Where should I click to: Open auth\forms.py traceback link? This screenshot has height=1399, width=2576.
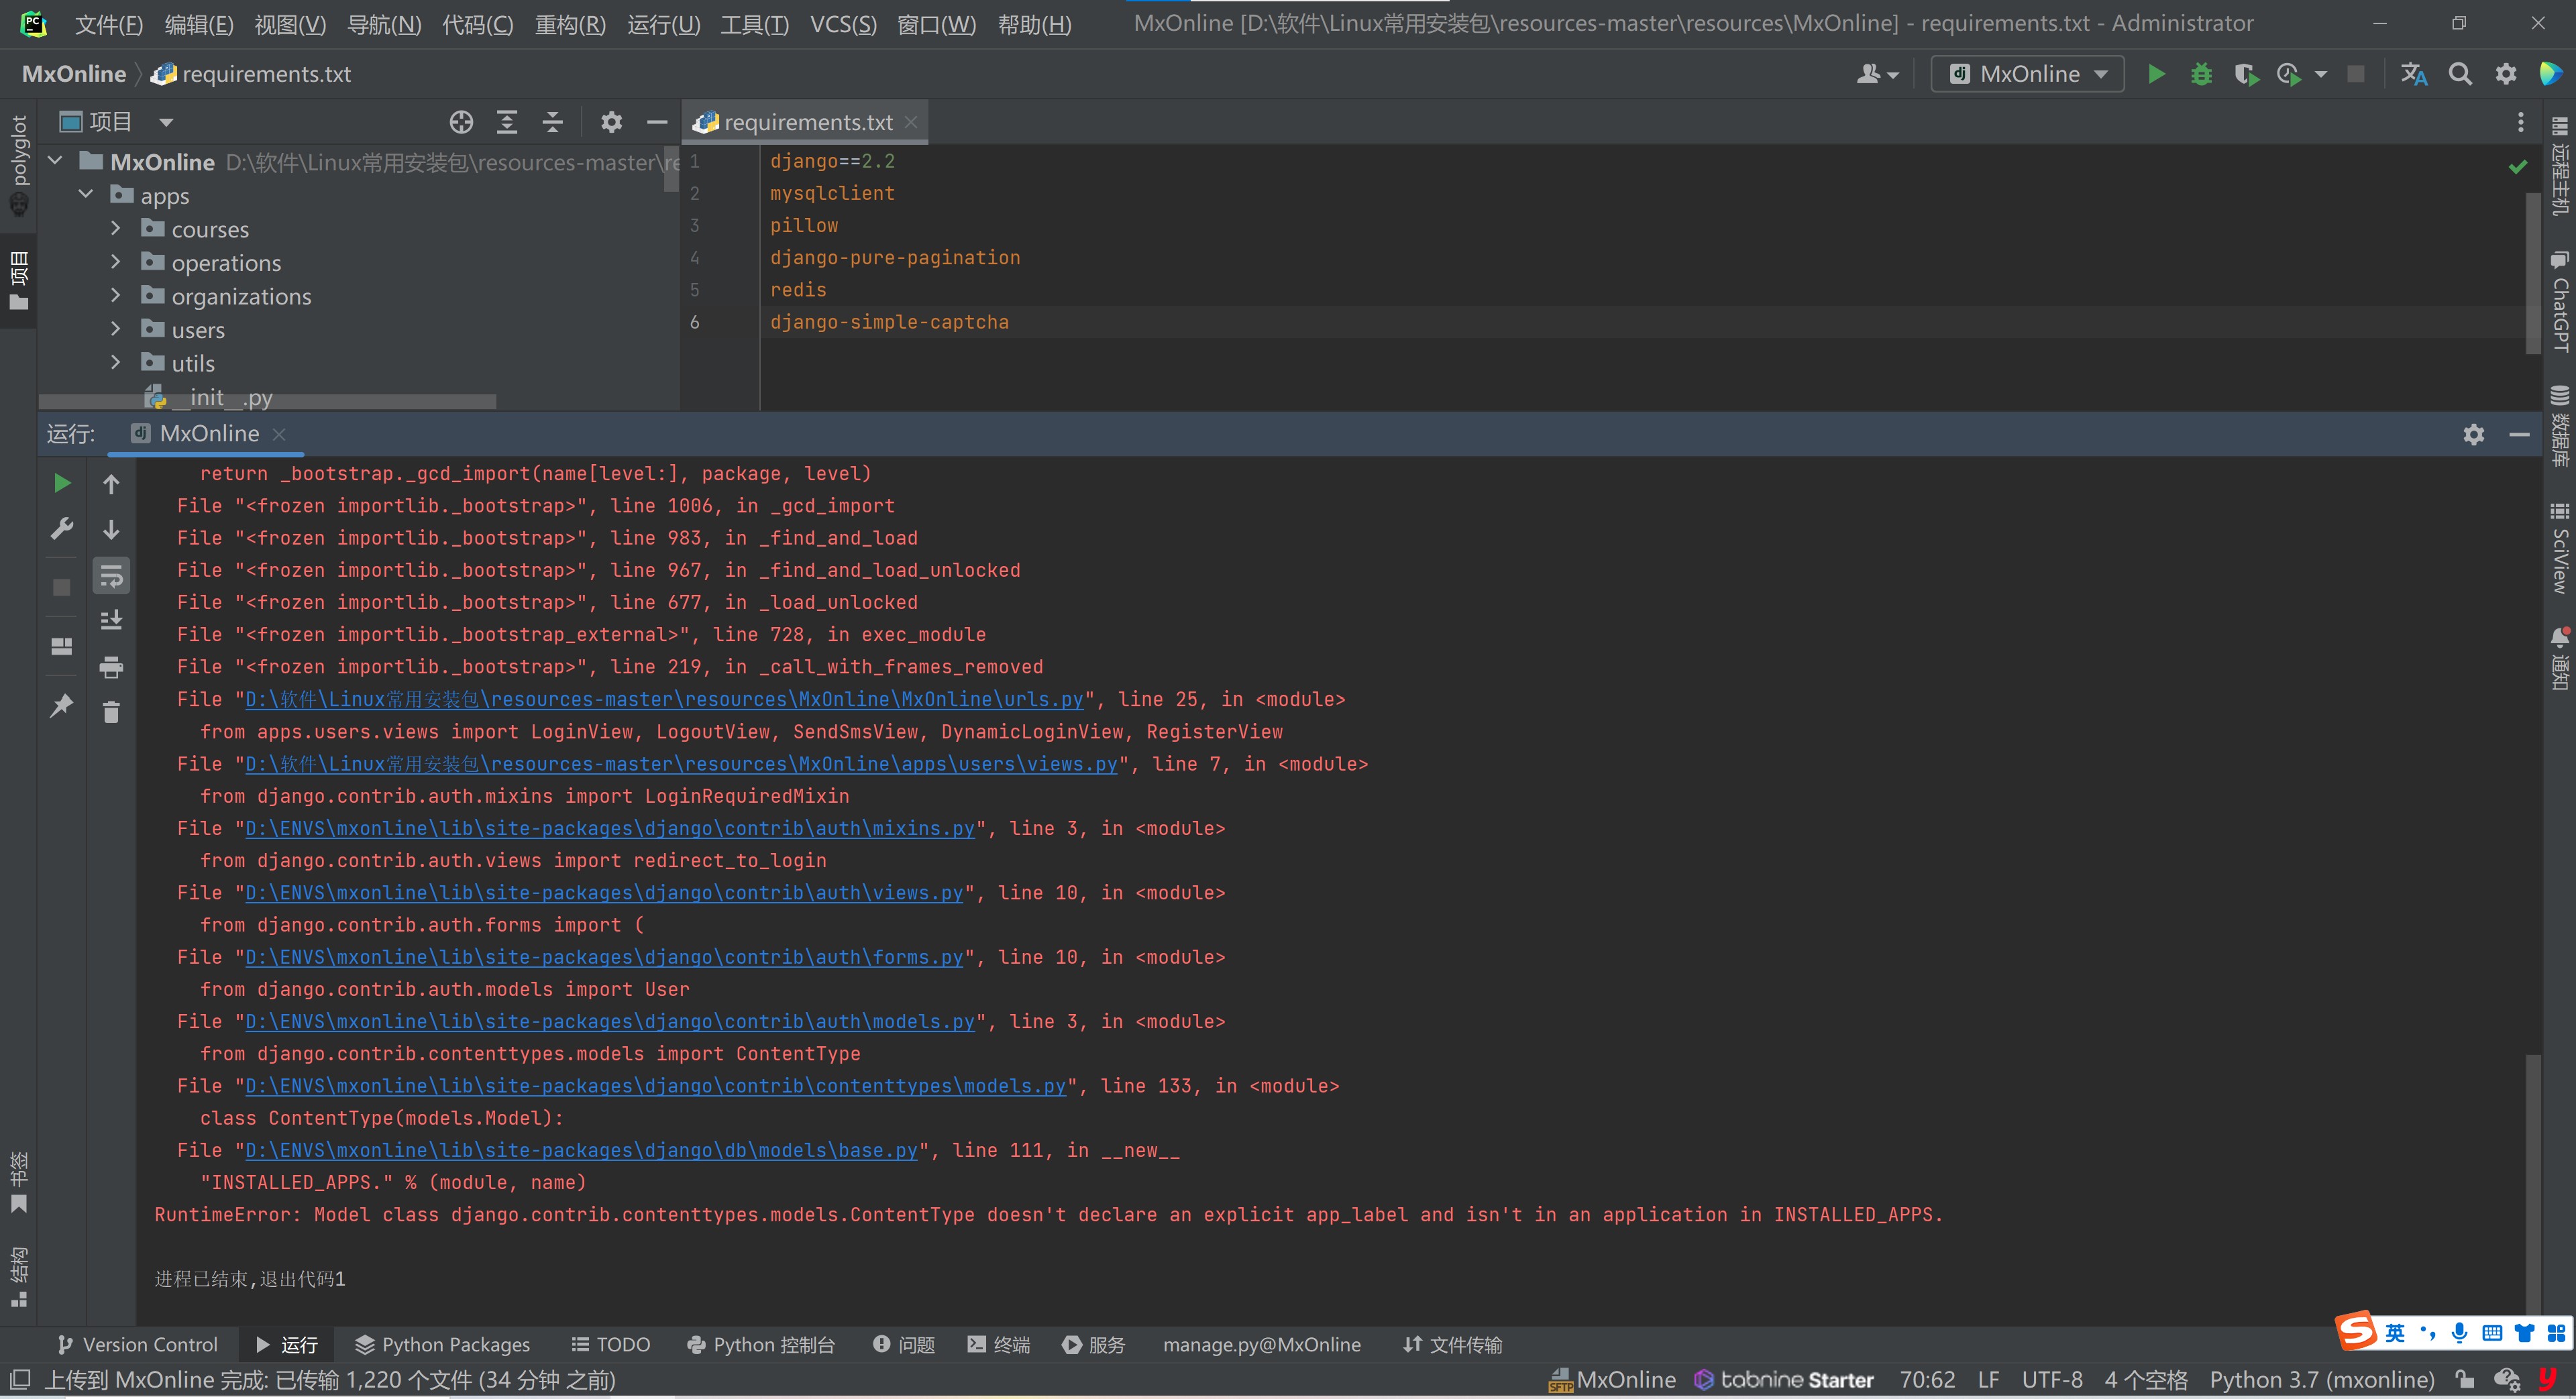(604, 957)
